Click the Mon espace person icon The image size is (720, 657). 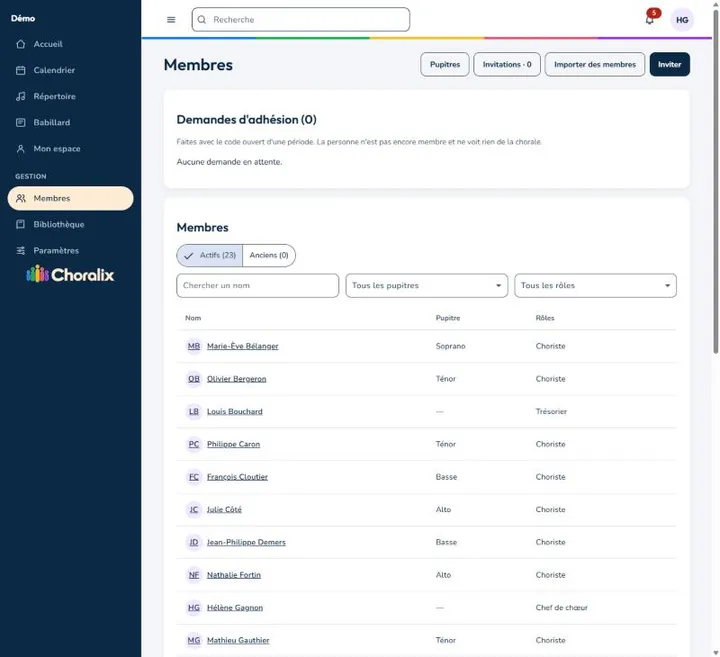click(21, 149)
